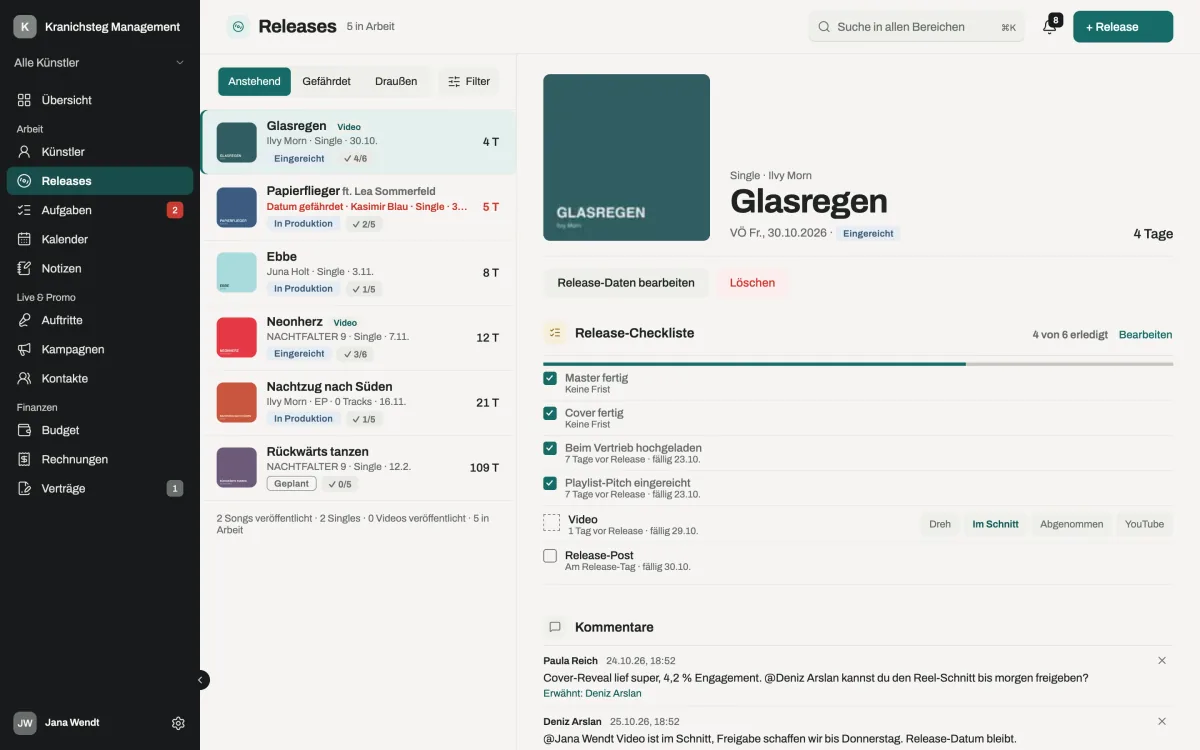Set video status to YouTube
The width and height of the screenshot is (1200, 750).
pyautogui.click(x=1144, y=524)
